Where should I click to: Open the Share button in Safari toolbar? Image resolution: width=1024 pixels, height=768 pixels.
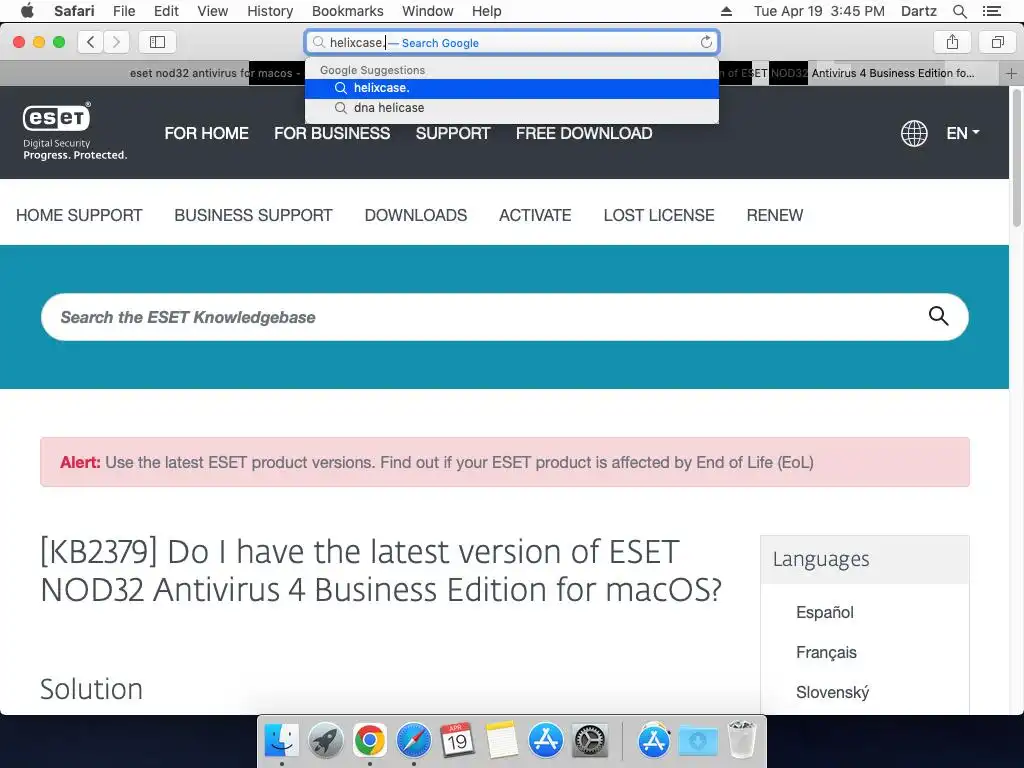pos(952,42)
